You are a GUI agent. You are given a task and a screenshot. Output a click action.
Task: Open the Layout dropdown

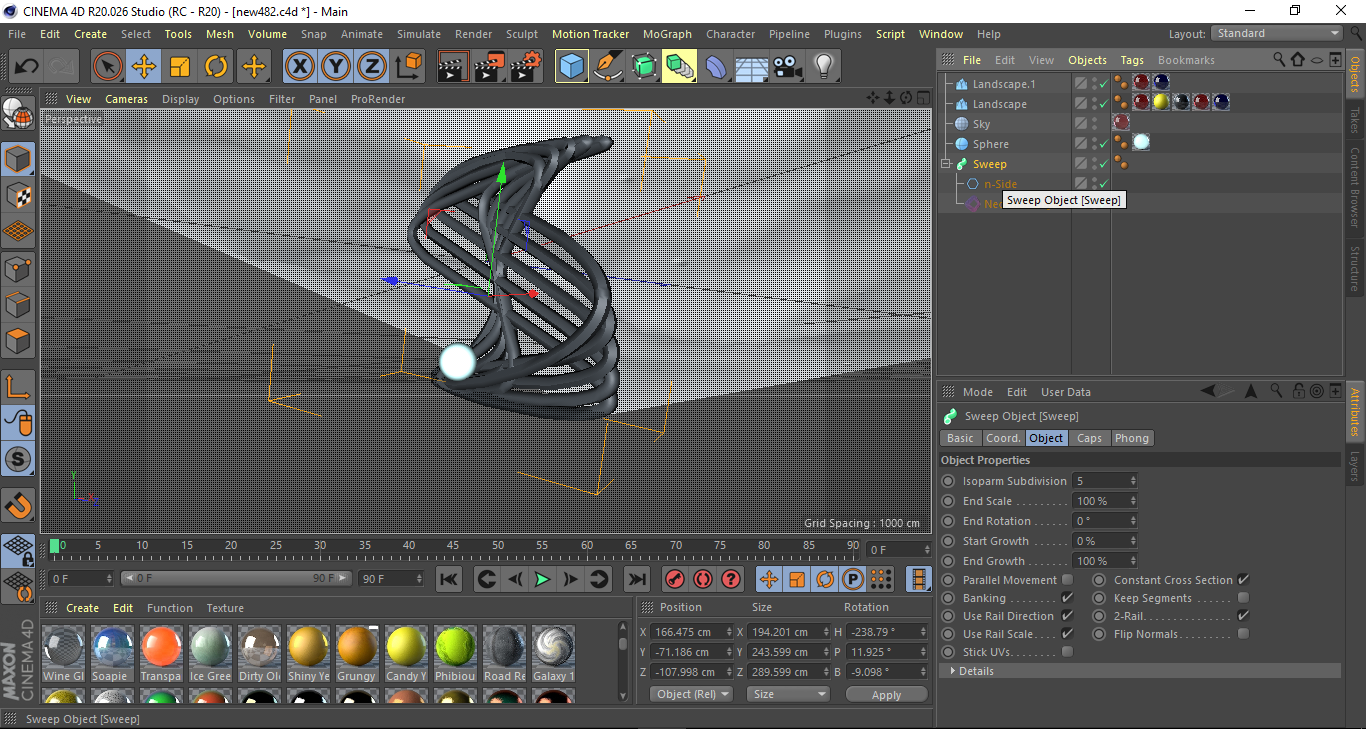point(1277,33)
